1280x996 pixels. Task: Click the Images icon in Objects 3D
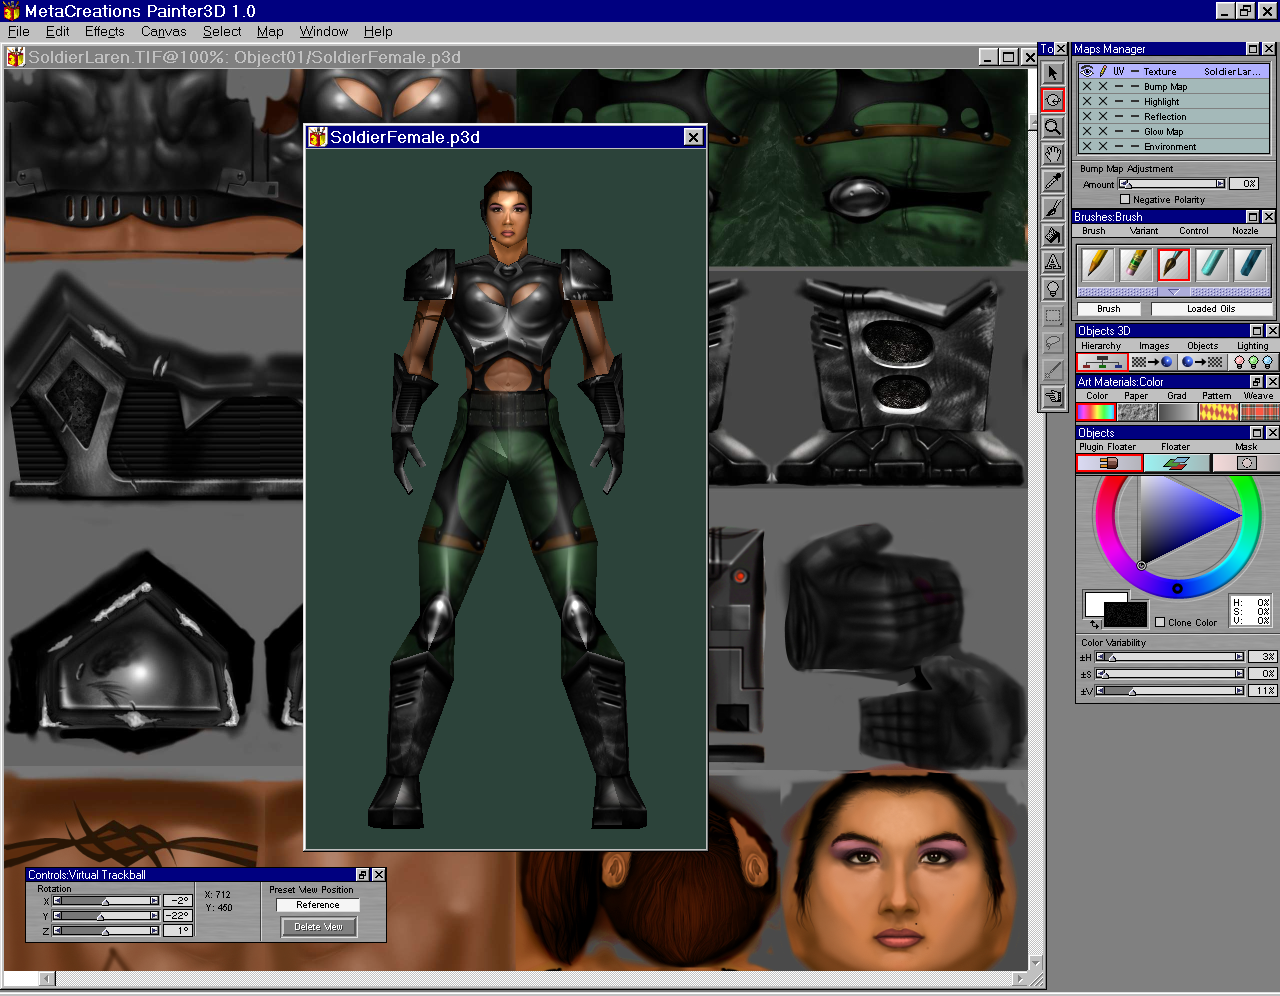click(x=1152, y=362)
